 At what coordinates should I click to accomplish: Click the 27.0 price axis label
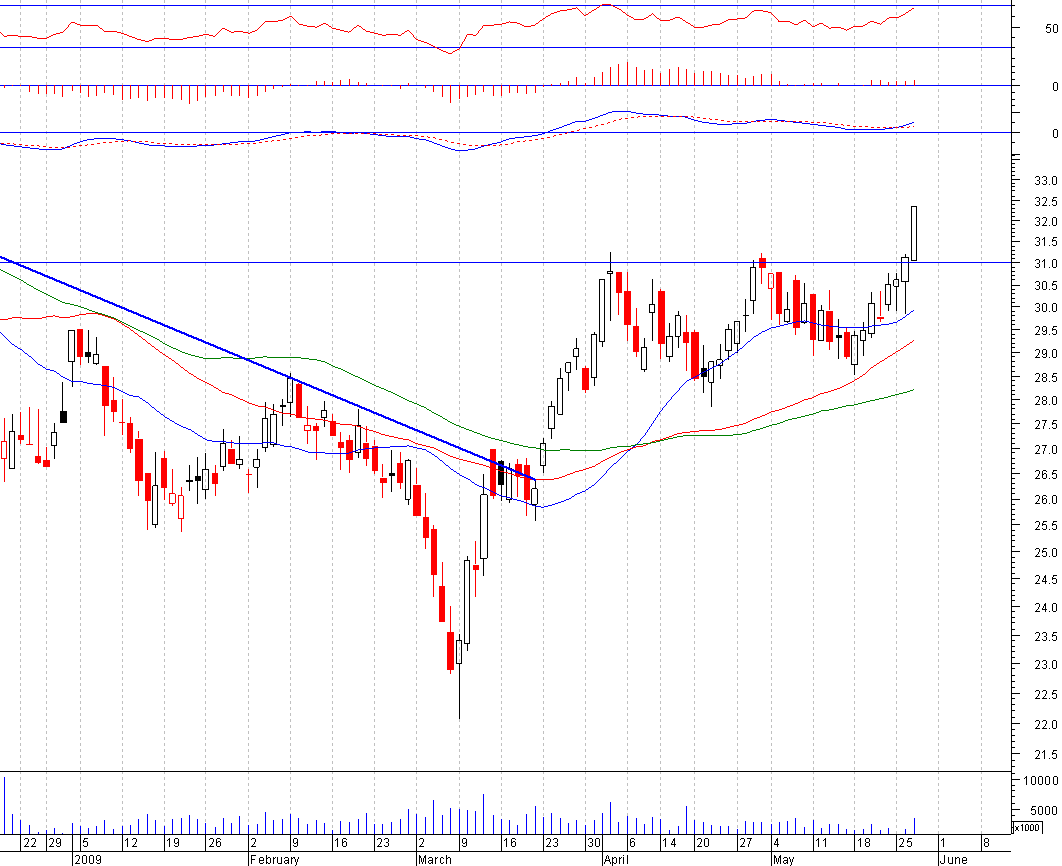(x=1045, y=450)
